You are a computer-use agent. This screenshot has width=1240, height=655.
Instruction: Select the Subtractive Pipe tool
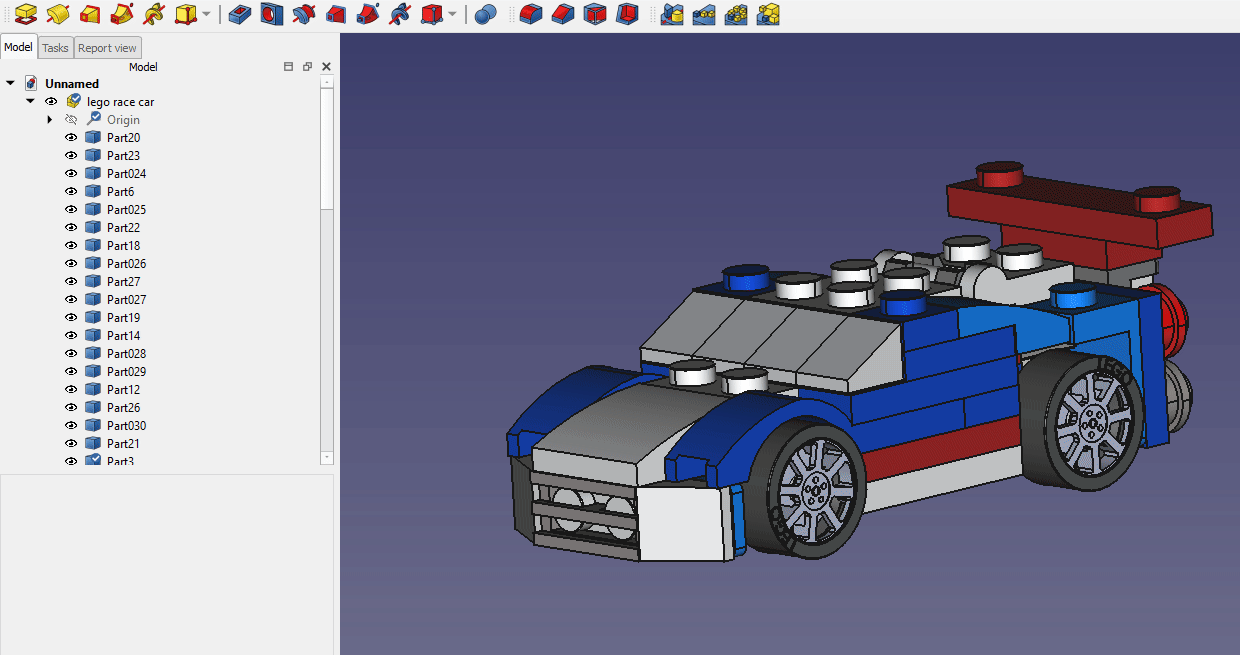tap(368, 14)
